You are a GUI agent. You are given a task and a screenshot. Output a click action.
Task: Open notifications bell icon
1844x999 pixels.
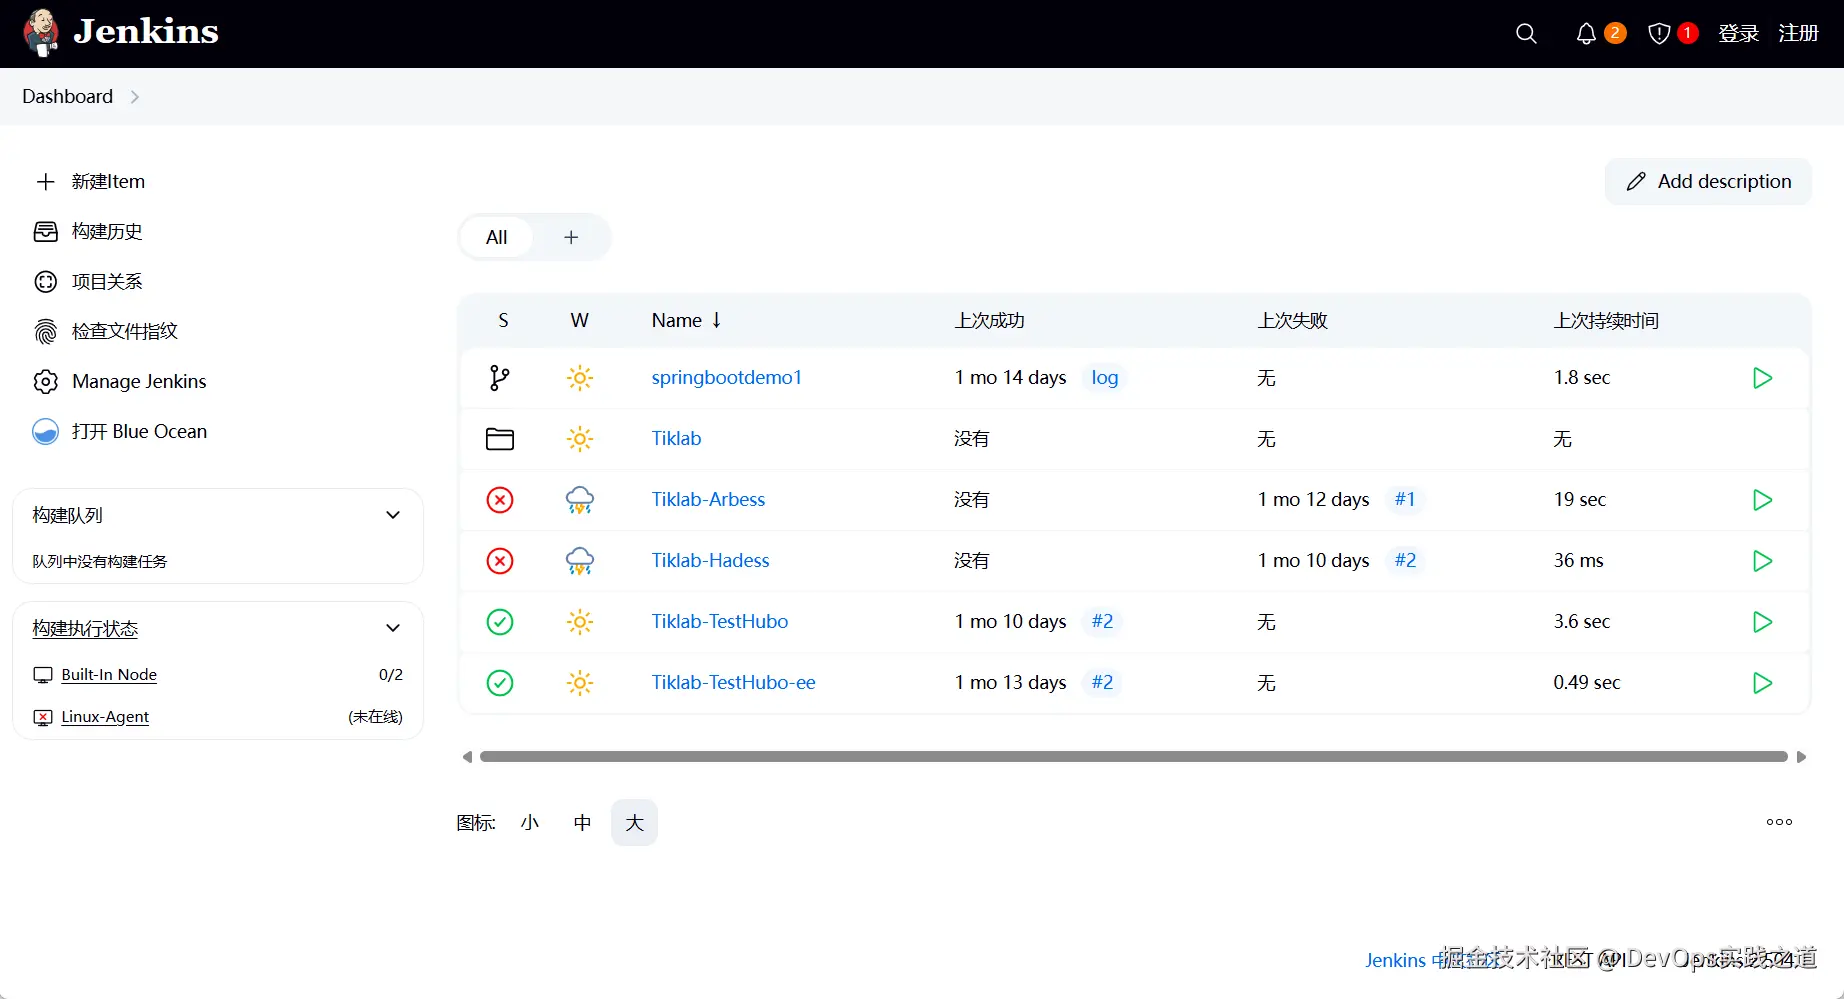(x=1586, y=34)
